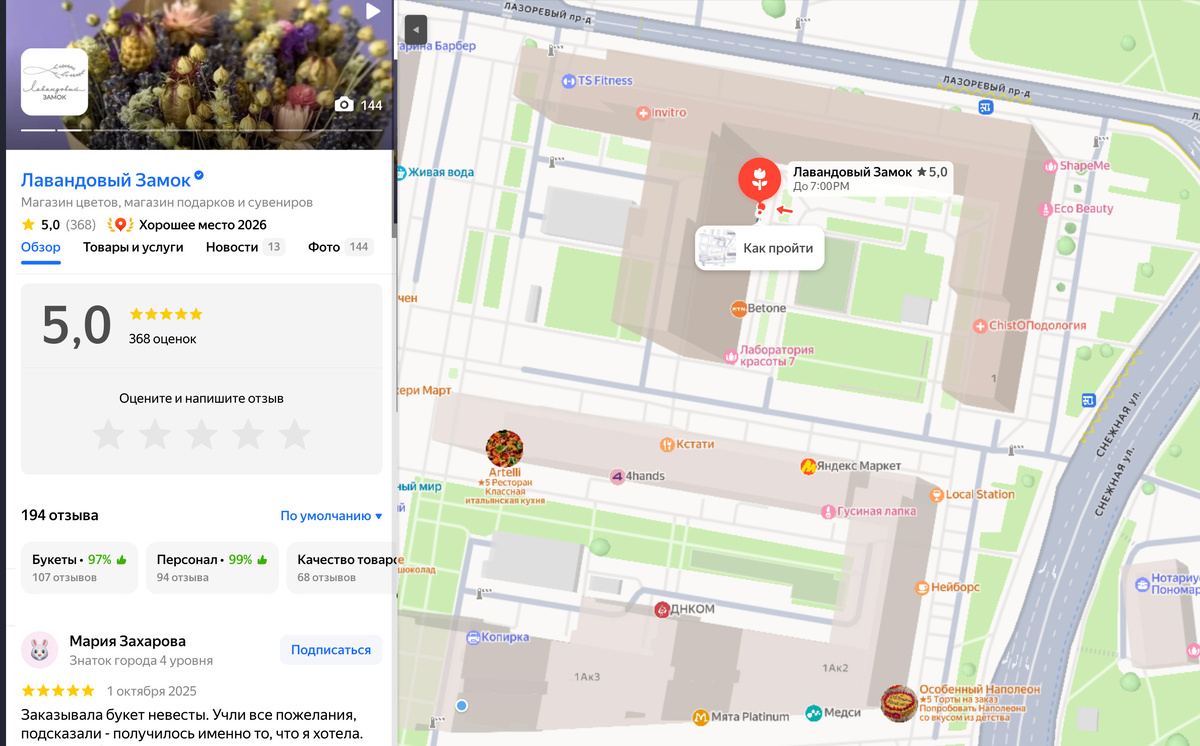
Task: Rate five stars in the review widget
Action: coord(294,434)
